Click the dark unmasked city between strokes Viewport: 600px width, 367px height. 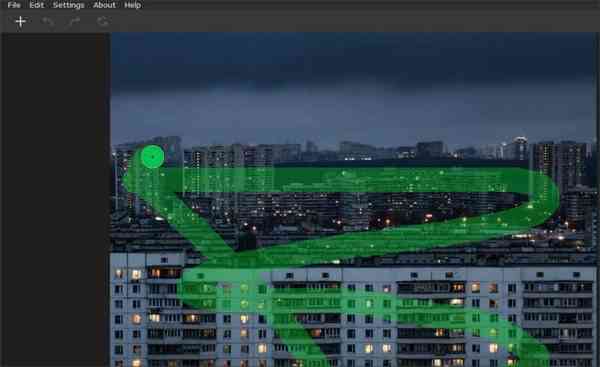tap(344, 210)
